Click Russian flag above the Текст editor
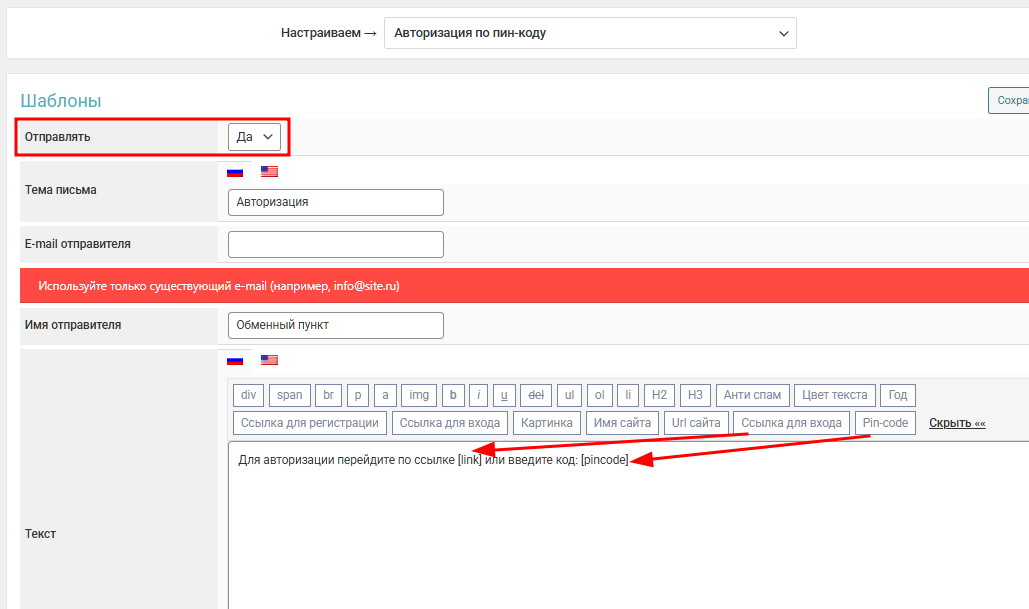The image size is (1029, 609). click(x=235, y=360)
